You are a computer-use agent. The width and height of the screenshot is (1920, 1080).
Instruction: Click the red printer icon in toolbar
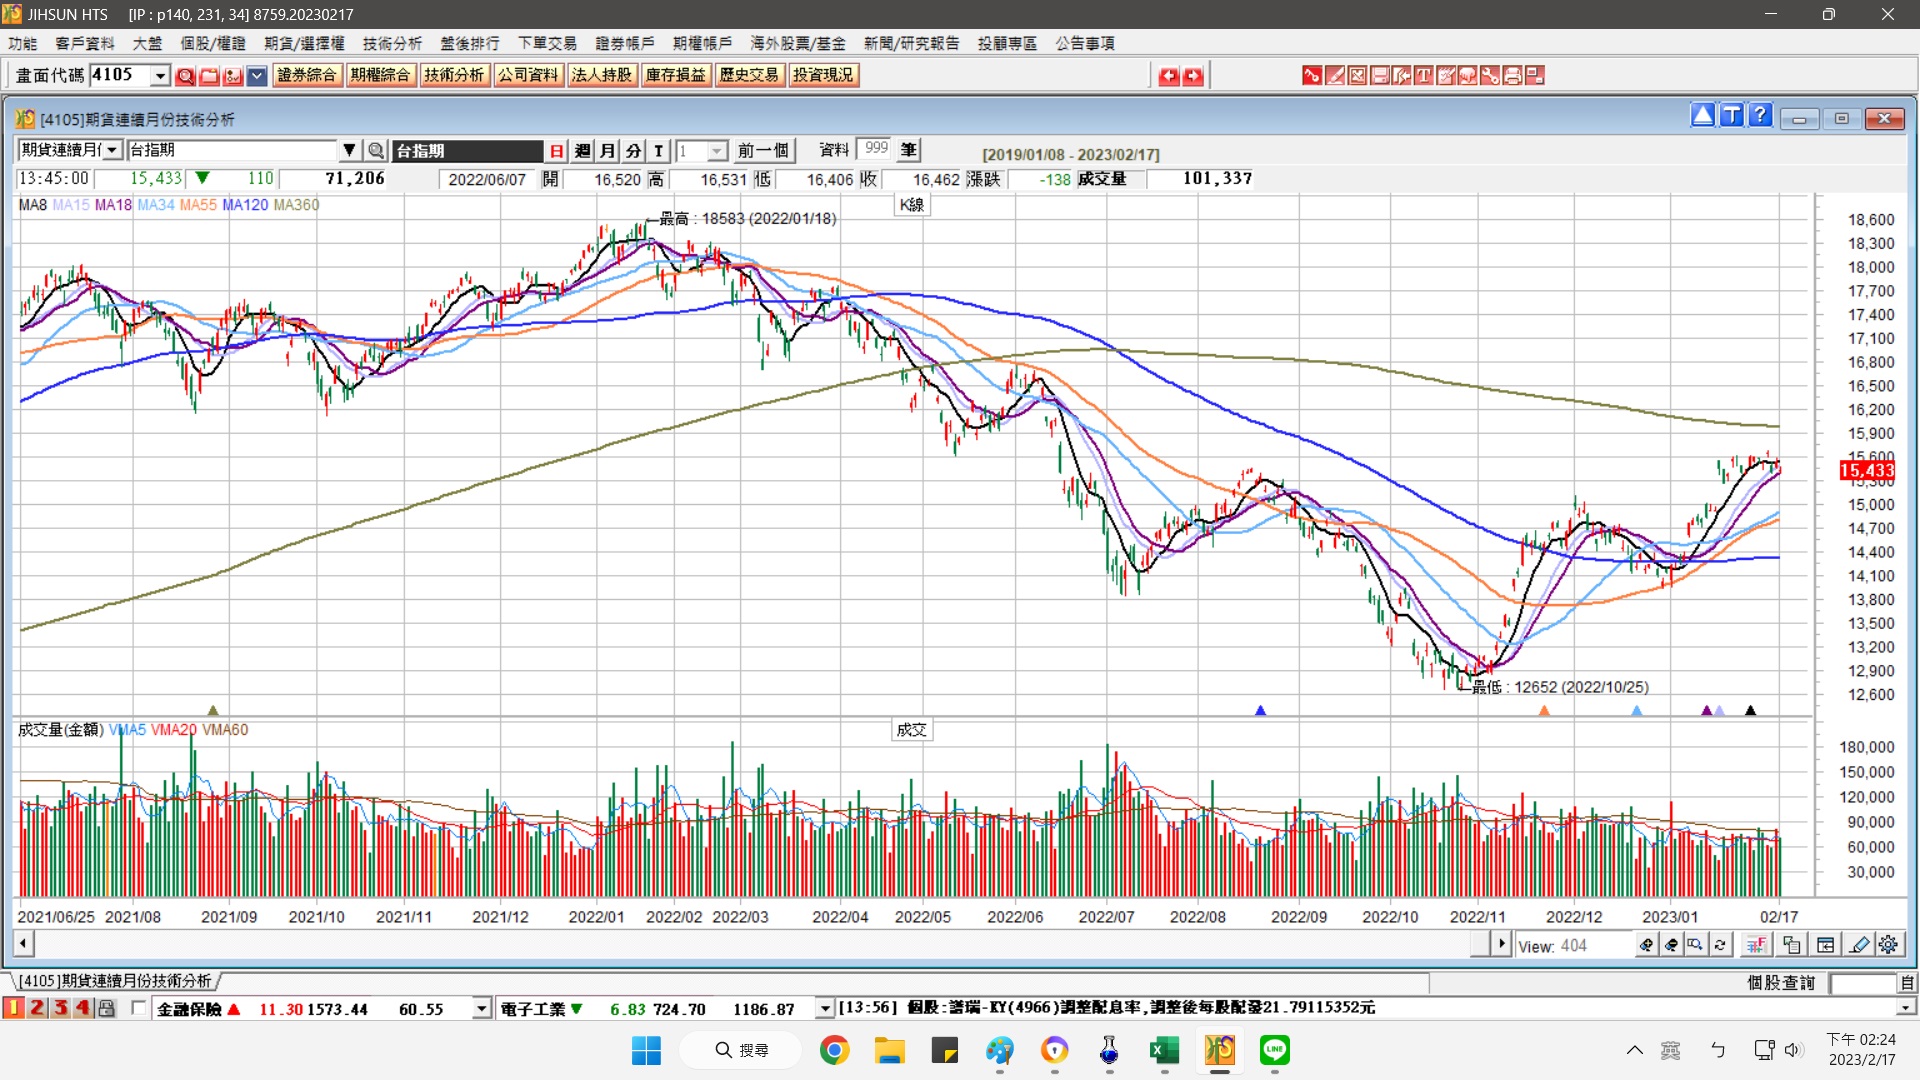tap(1512, 75)
